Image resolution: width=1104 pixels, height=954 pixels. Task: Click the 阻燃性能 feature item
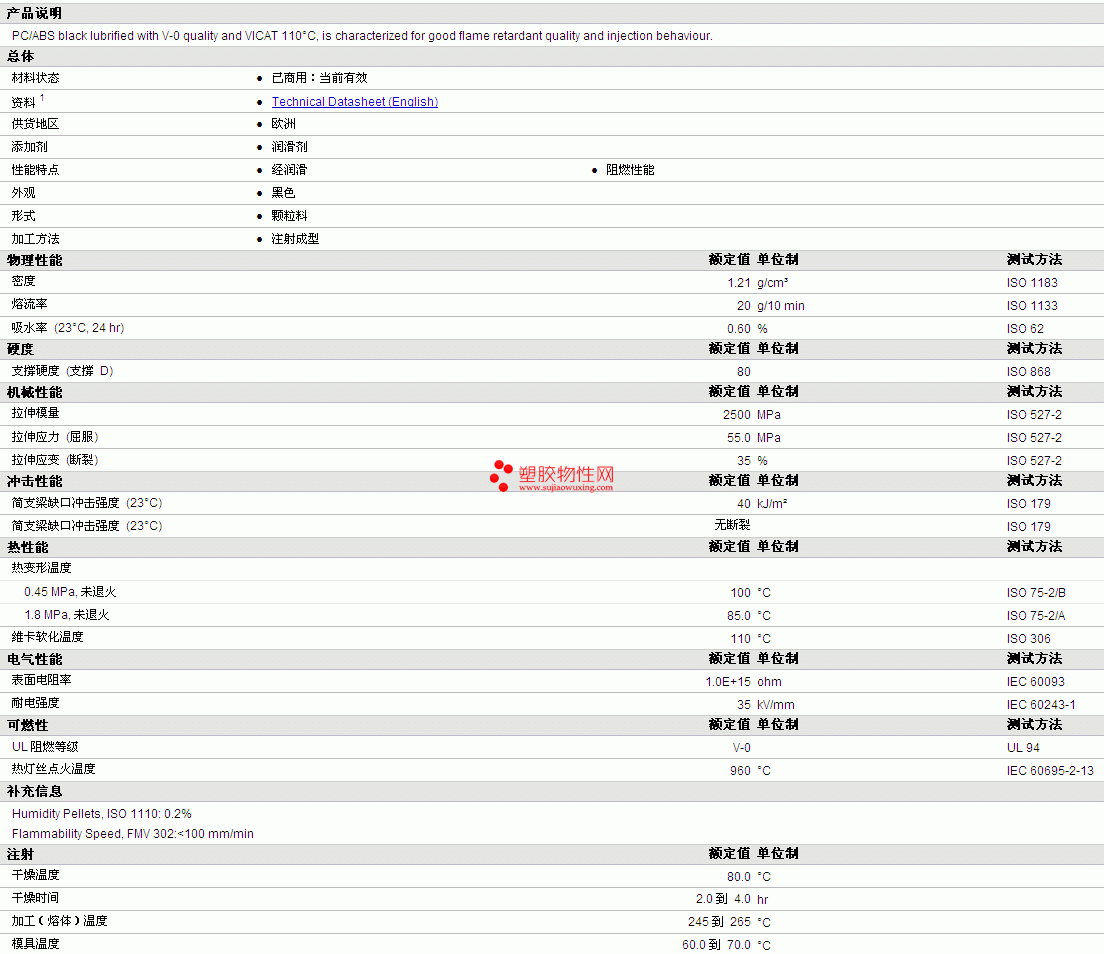pyautogui.click(x=630, y=170)
